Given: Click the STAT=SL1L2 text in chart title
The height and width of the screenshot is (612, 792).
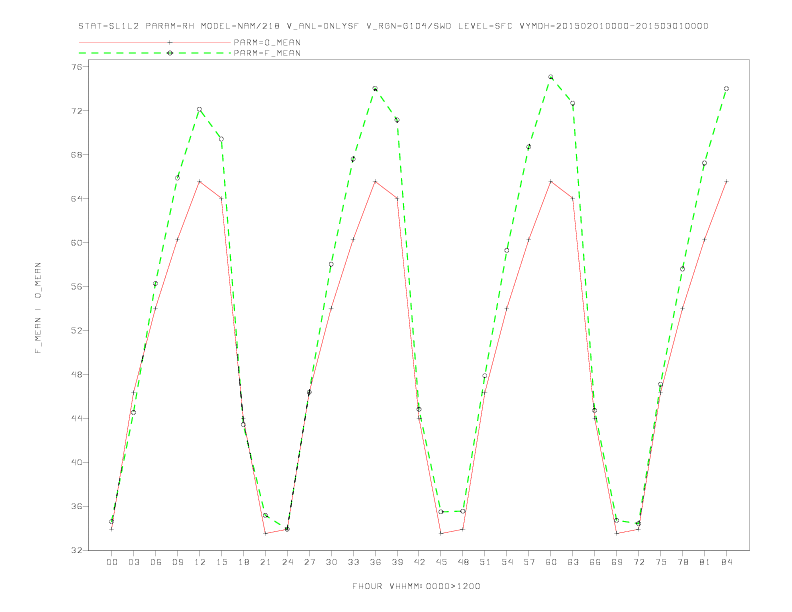Looking at the screenshot, I should coord(109,26).
